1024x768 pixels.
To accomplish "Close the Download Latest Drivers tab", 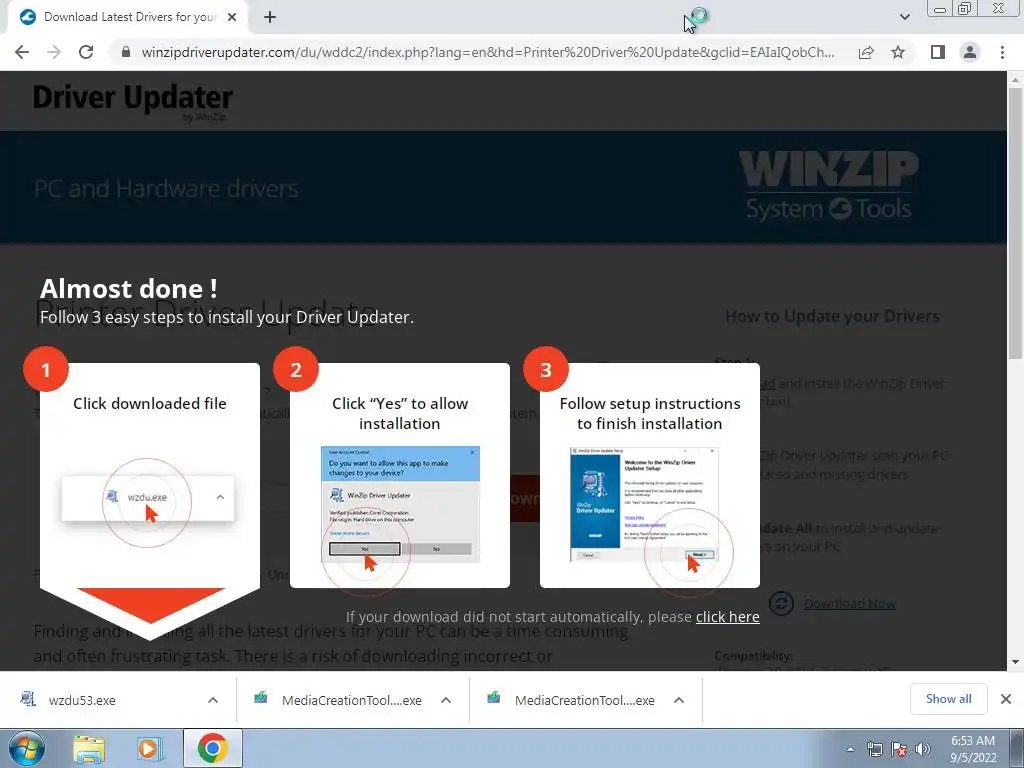I will (x=232, y=18).
